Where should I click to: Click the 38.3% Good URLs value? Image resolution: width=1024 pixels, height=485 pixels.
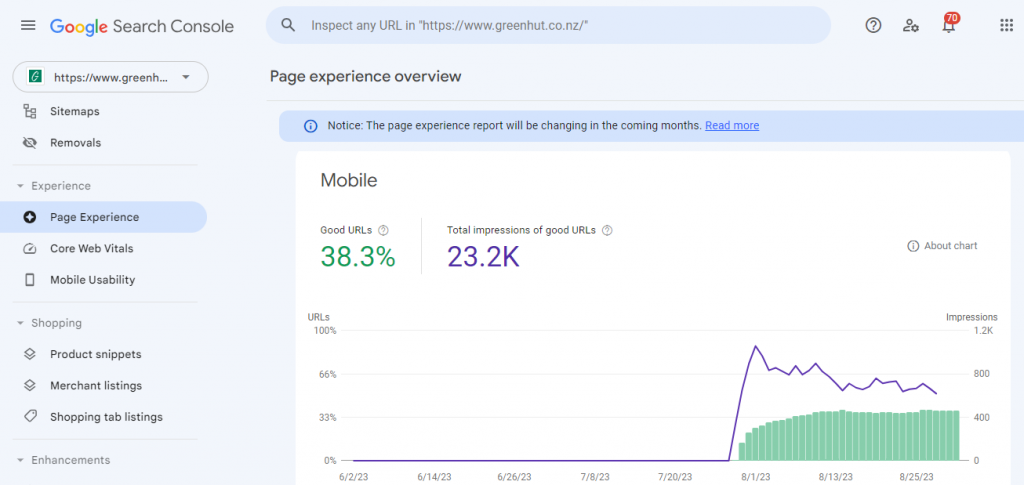(x=358, y=257)
